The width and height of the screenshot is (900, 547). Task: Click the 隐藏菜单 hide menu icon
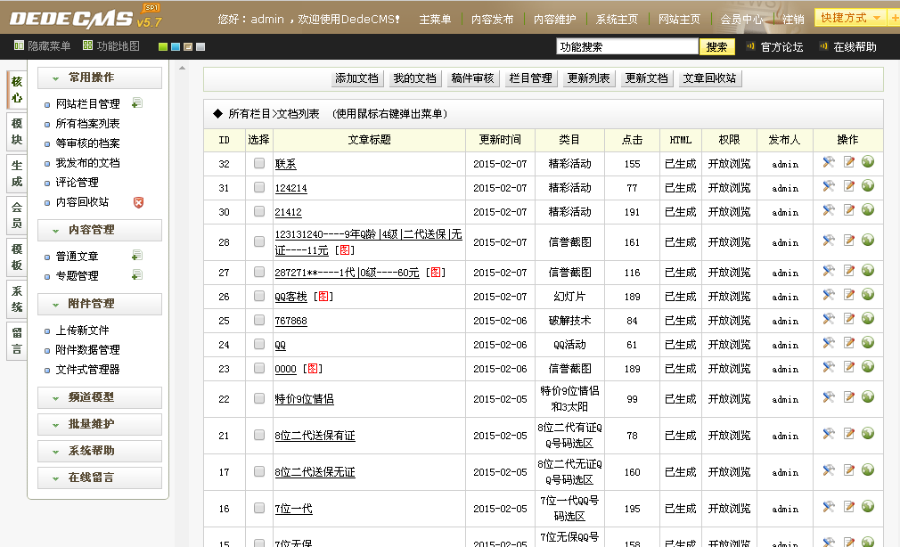18,46
